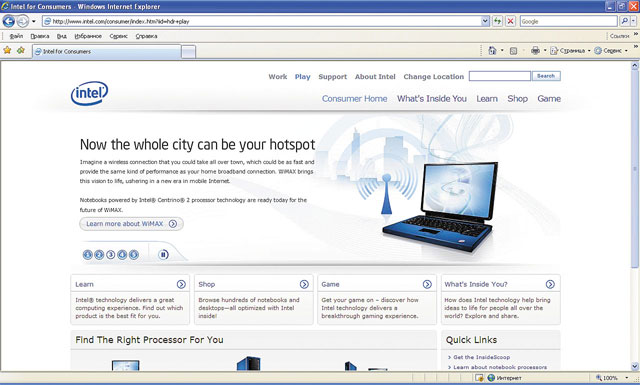Image resolution: width=640 pixels, height=385 pixels.
Task: Click the Refresh page icon
Action: click(x=497, y=21)
